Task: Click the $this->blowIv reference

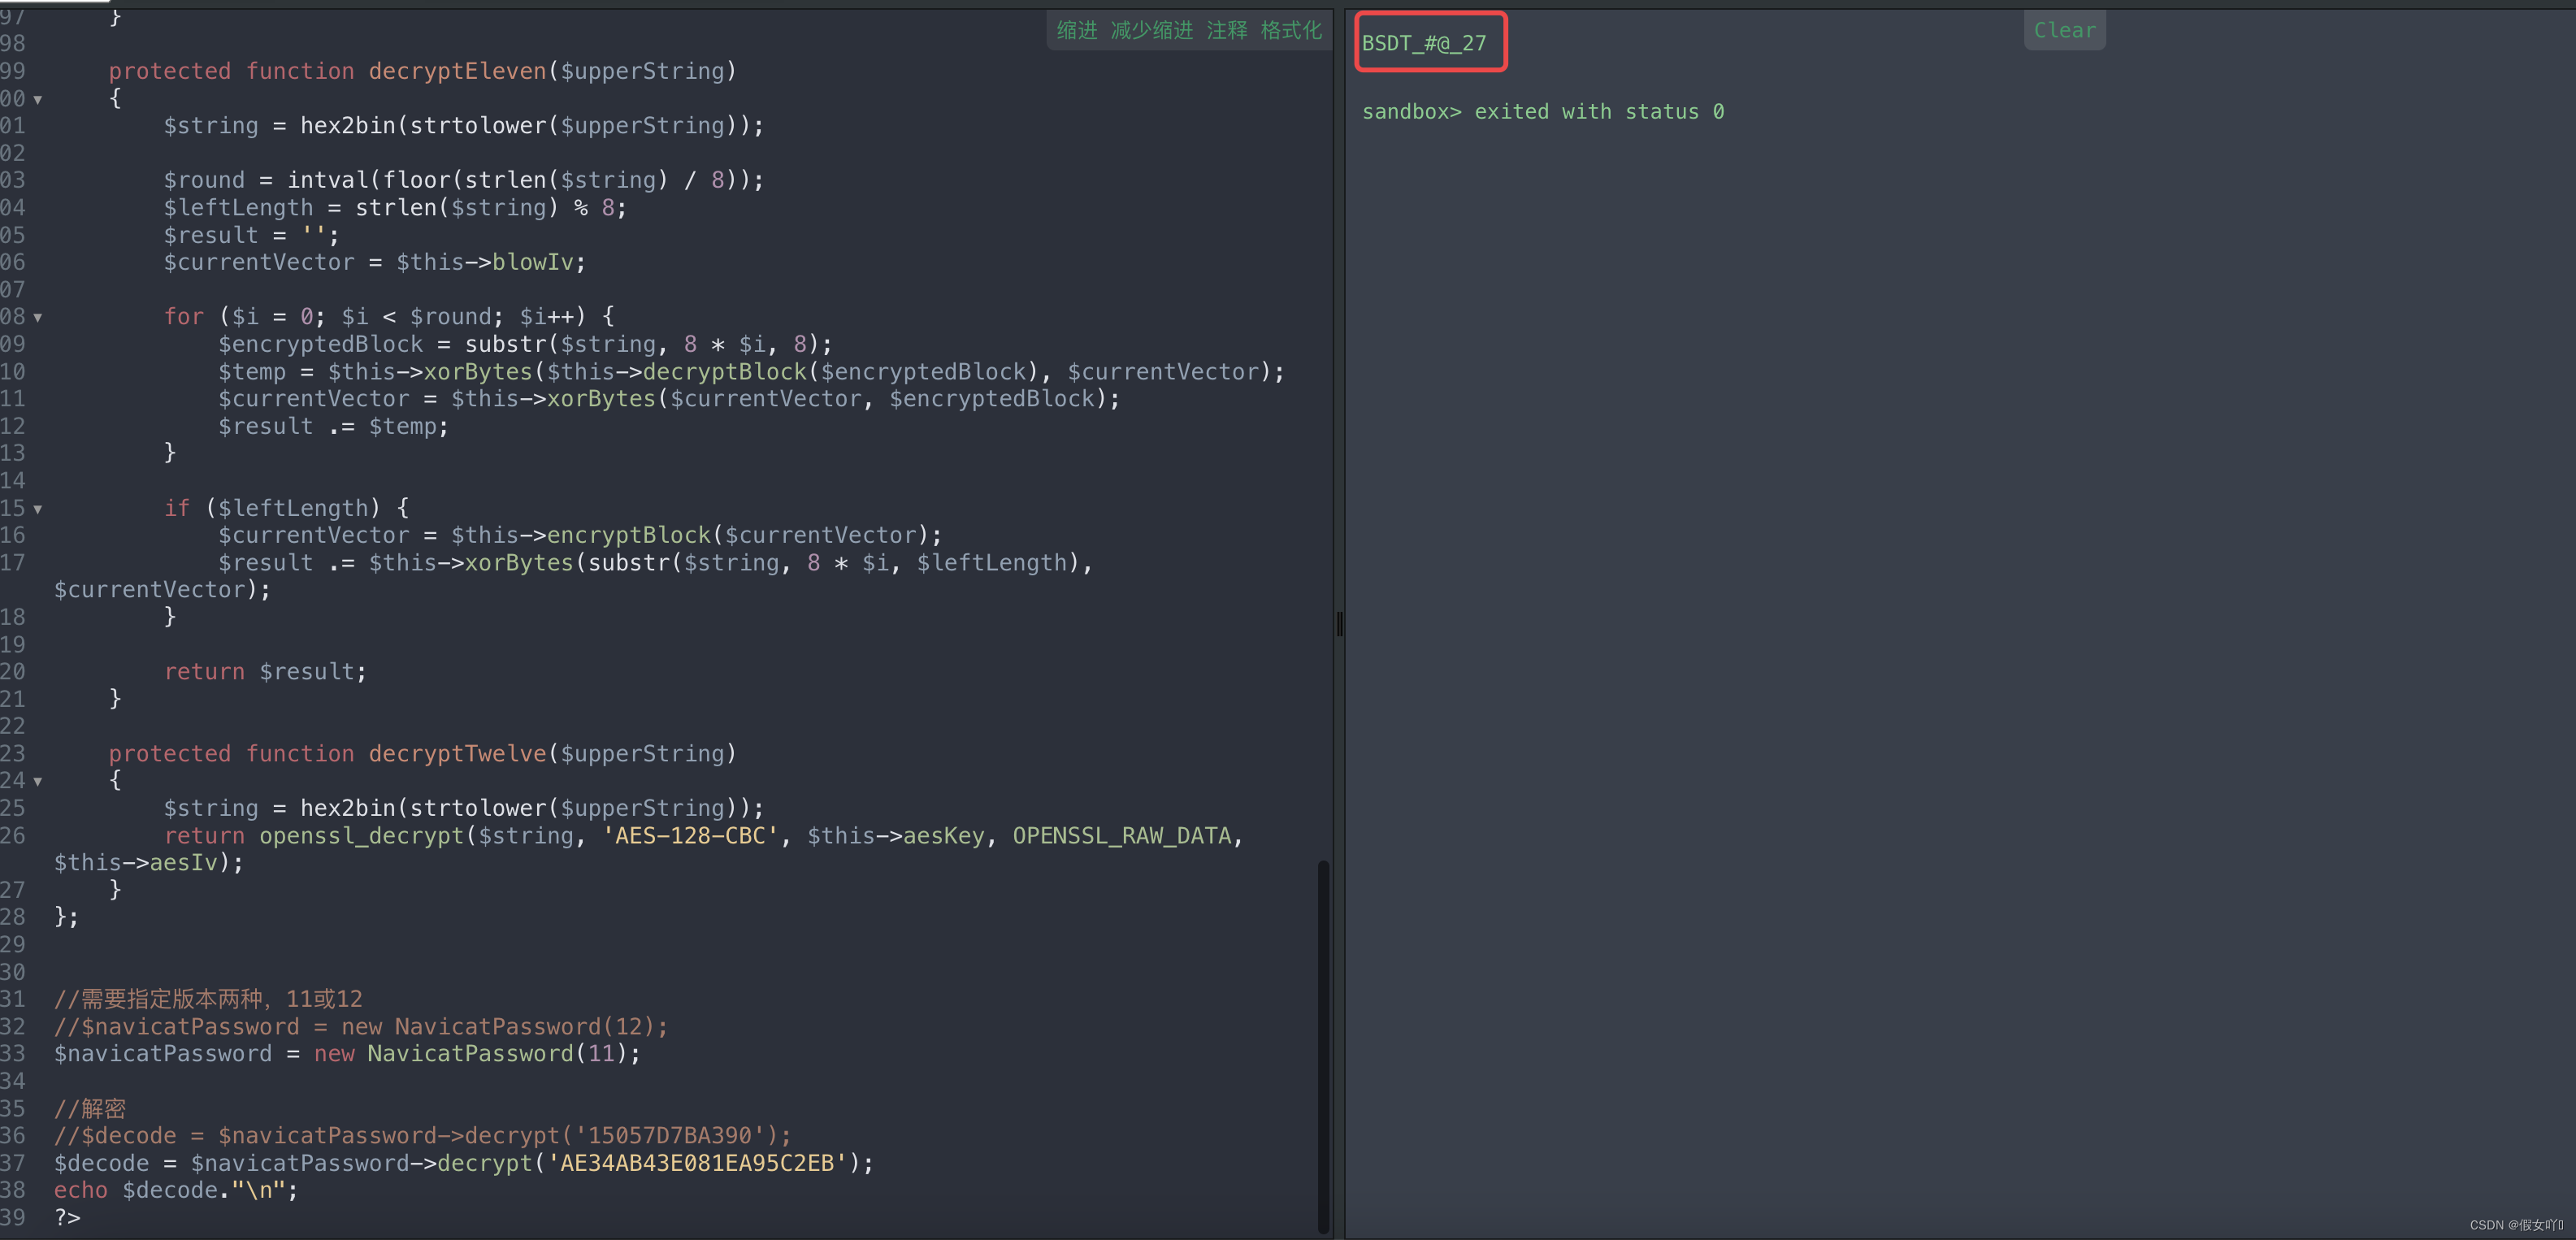Action: click(x=485, y=262)
